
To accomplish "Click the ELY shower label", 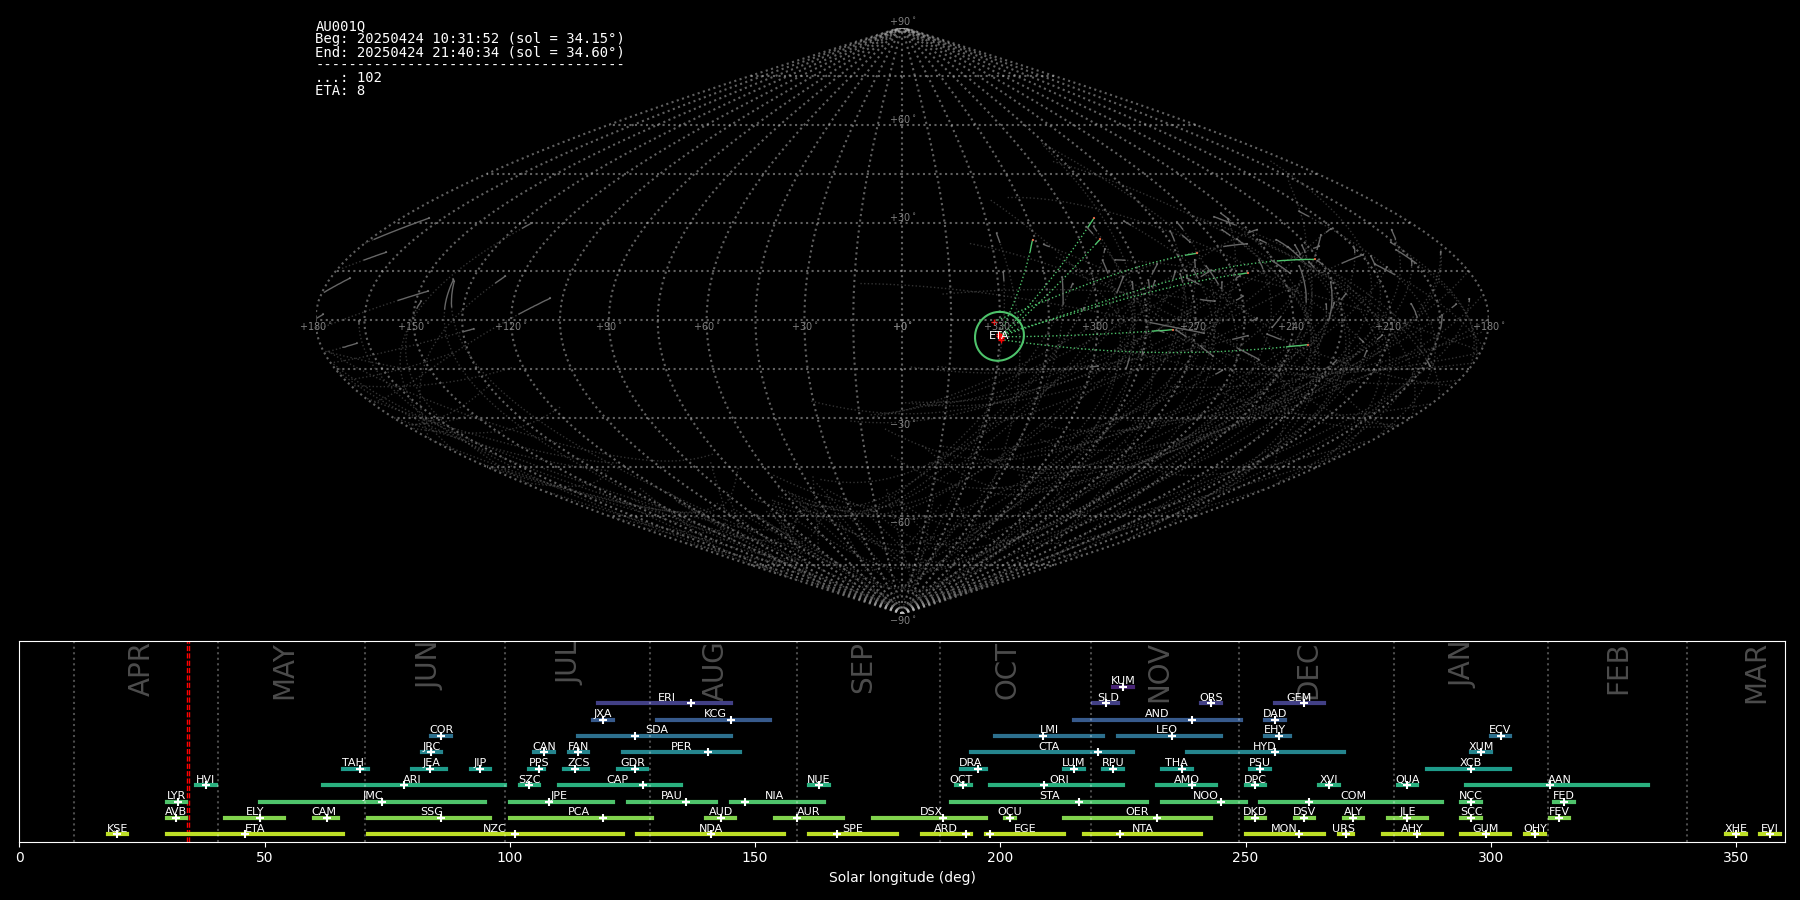I will click(x=255, y=812).
